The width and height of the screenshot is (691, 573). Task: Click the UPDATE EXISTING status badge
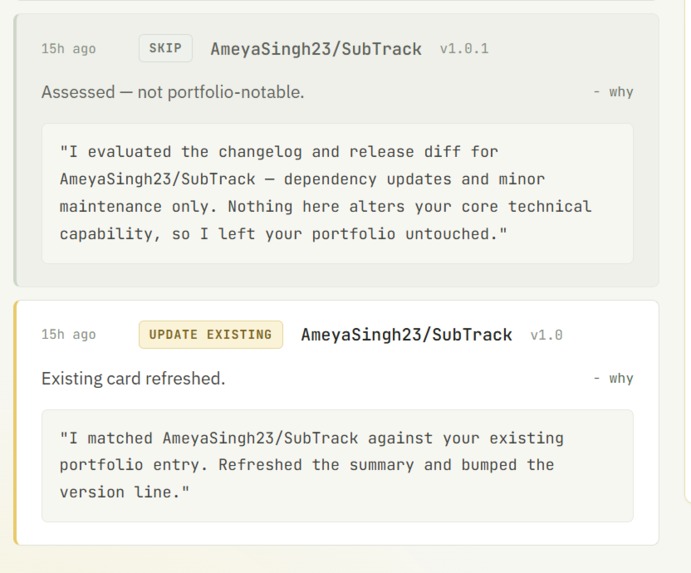[x=211, y=335]
